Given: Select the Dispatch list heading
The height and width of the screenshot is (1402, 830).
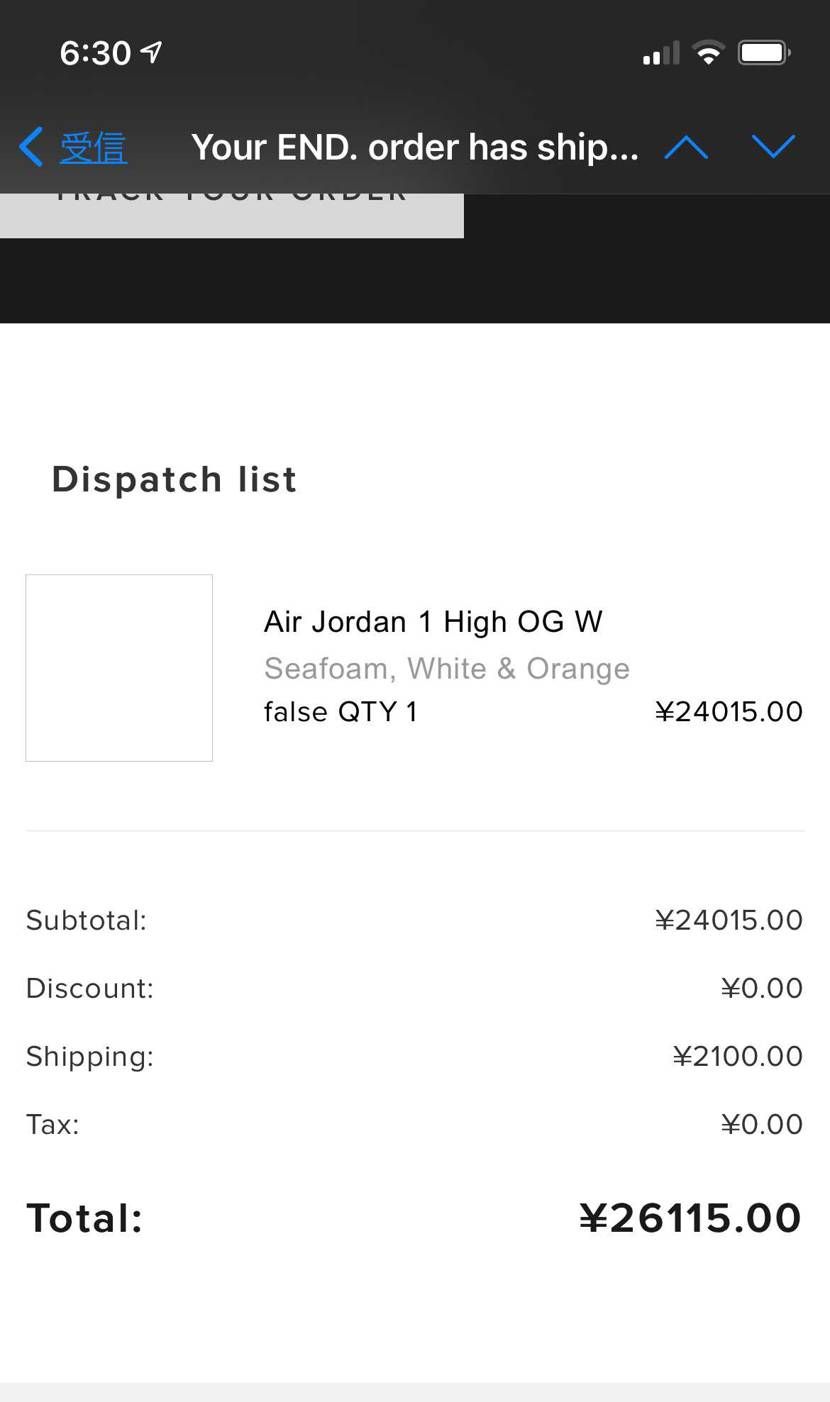Looking at the screenshot, I should coord(174,479).
